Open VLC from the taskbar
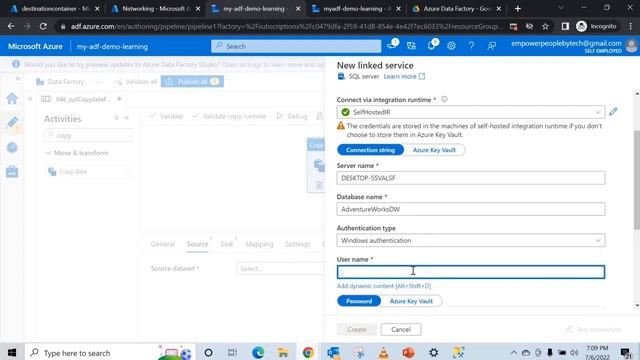Screen dimensions: 640x360 [383, 352]
